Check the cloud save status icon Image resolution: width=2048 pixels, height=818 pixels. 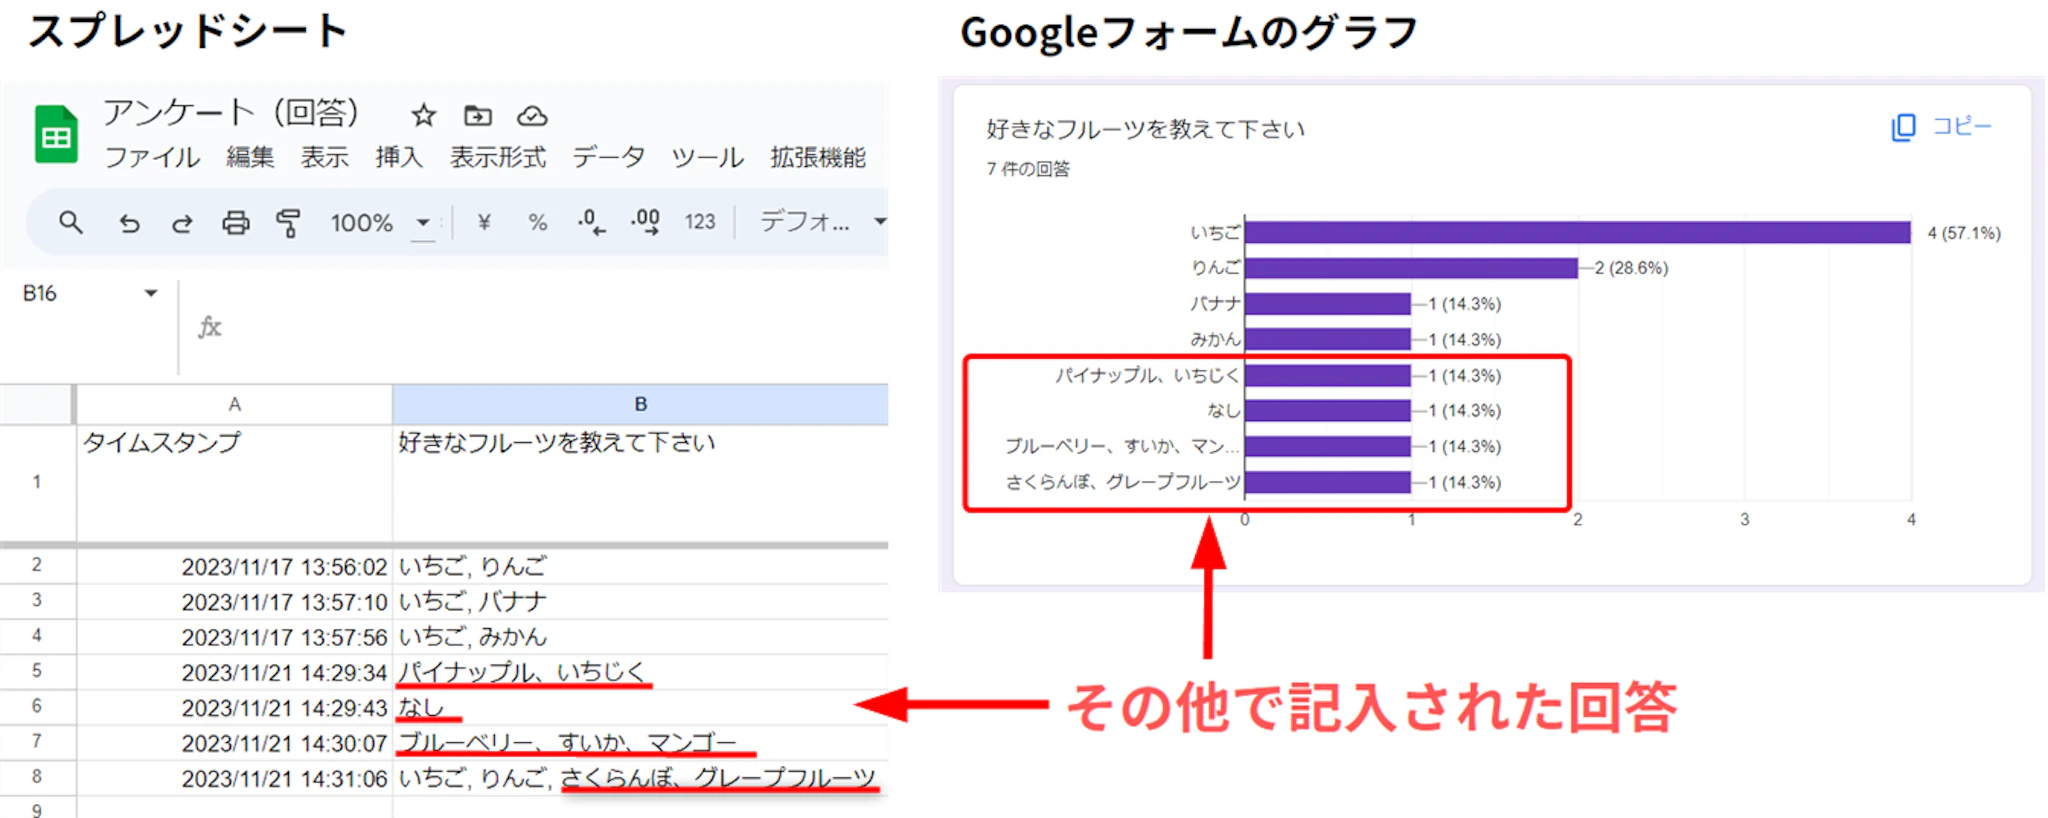tap(532, 116)
